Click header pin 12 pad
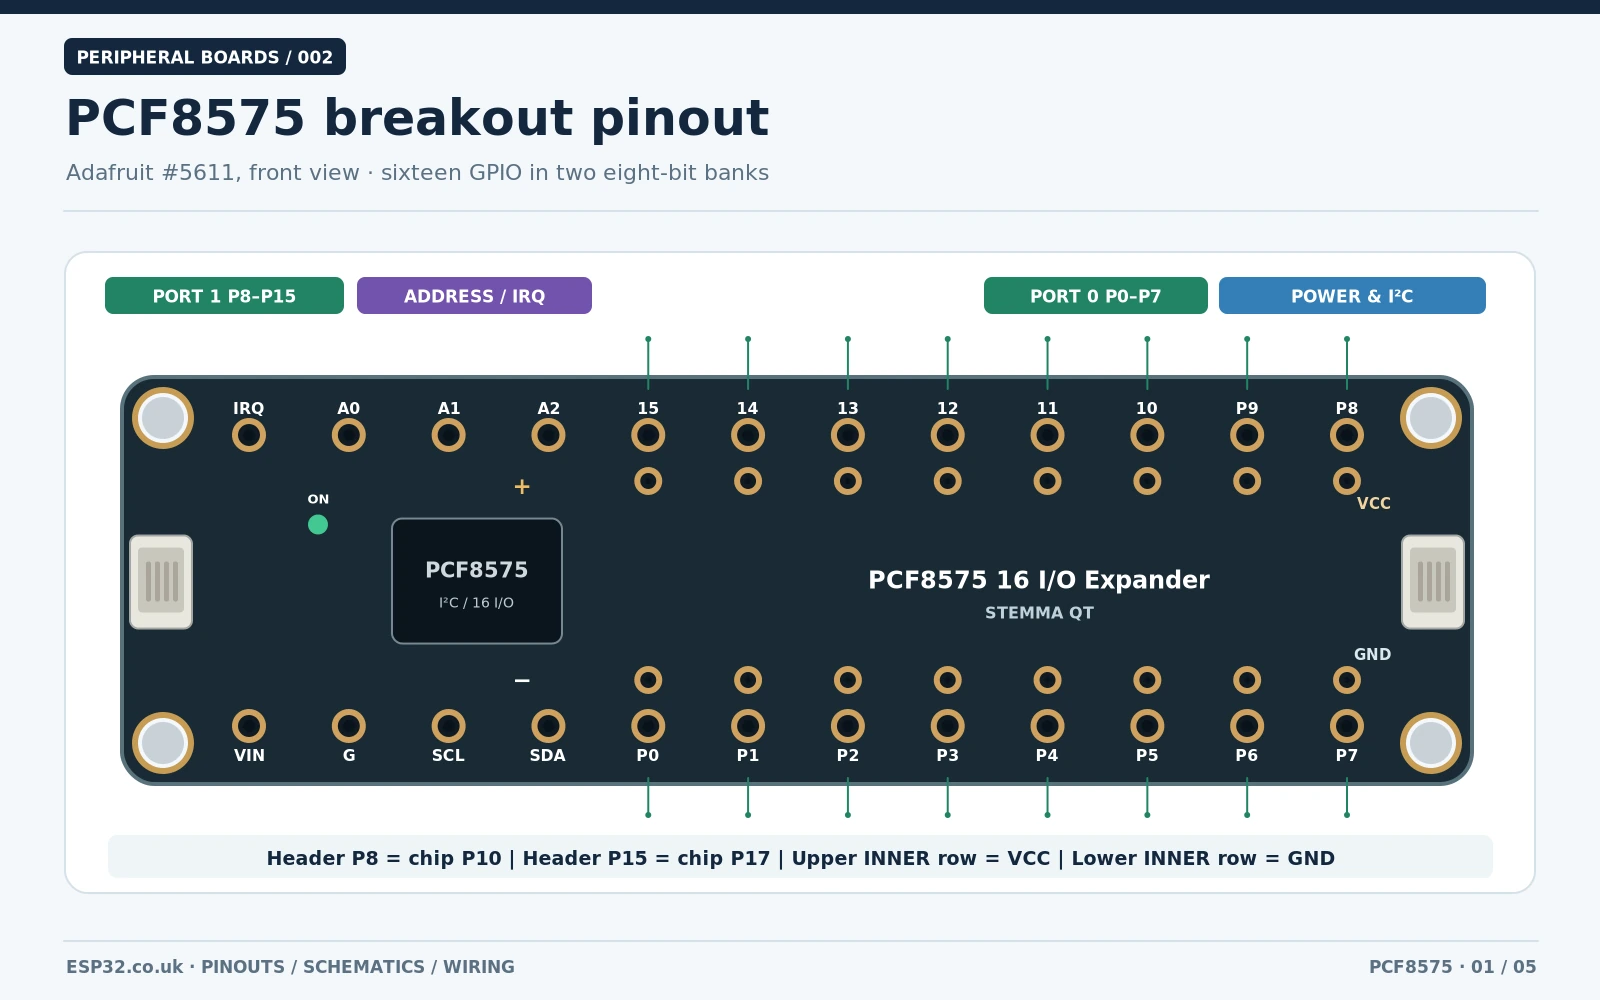This screenshot has width=1600, height=1000. [x=948, y=435]
